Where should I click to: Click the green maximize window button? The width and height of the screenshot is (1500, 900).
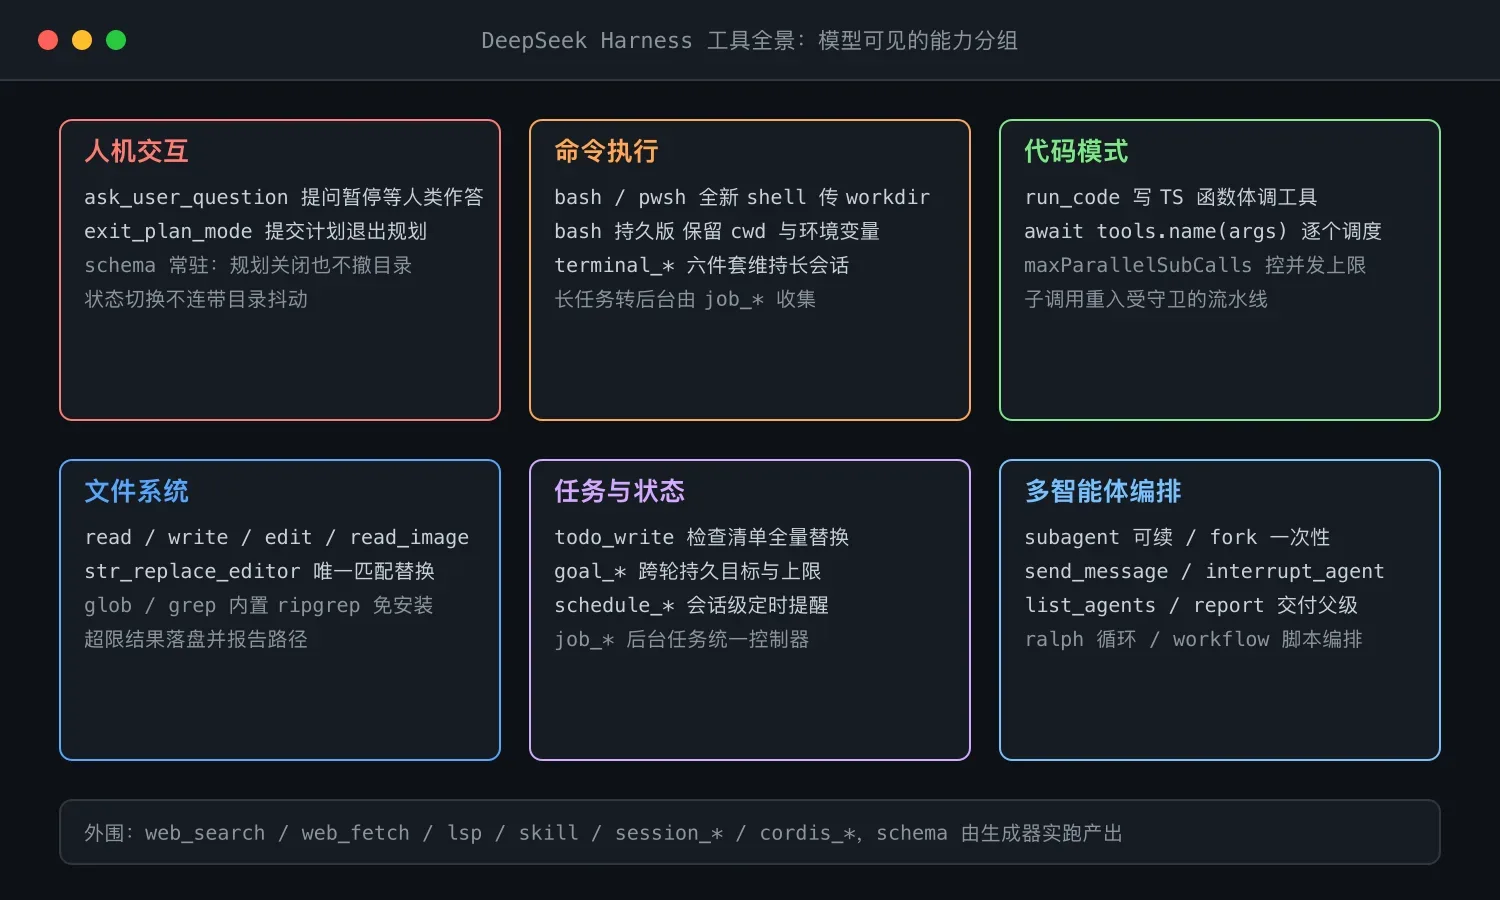116,40
